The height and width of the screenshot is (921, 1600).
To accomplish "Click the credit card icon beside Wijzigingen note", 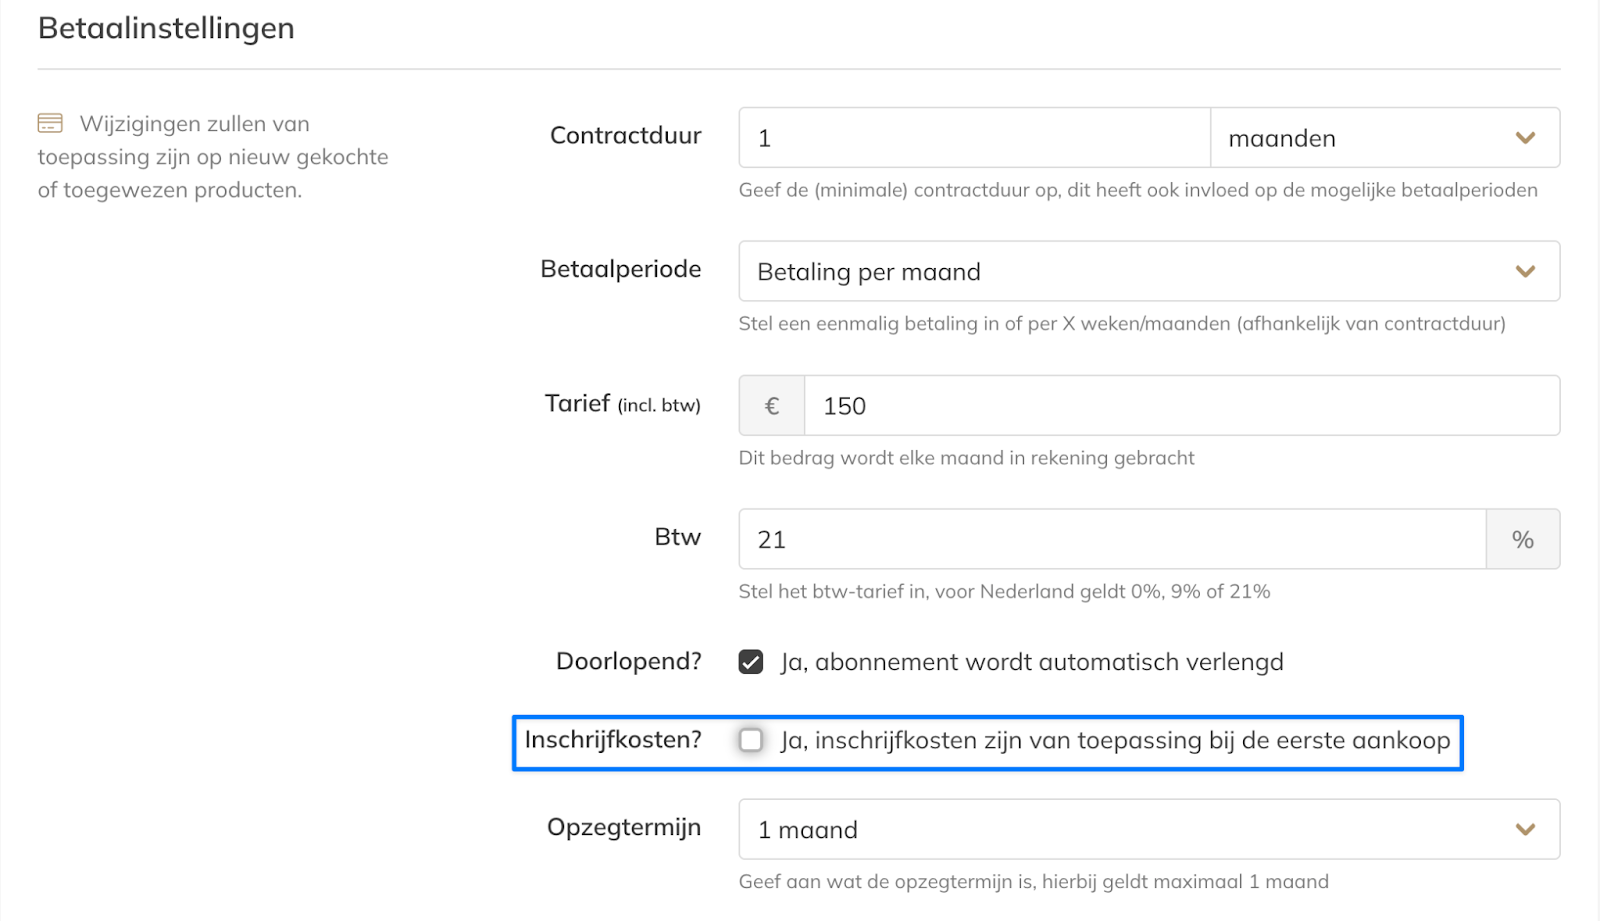I will pos(50,123).
